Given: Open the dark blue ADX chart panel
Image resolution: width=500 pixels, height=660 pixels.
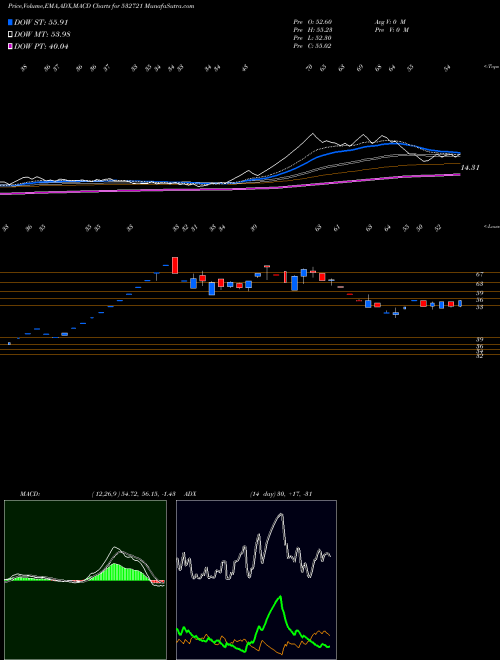Looking at the screenshot, I should [256, 580].
